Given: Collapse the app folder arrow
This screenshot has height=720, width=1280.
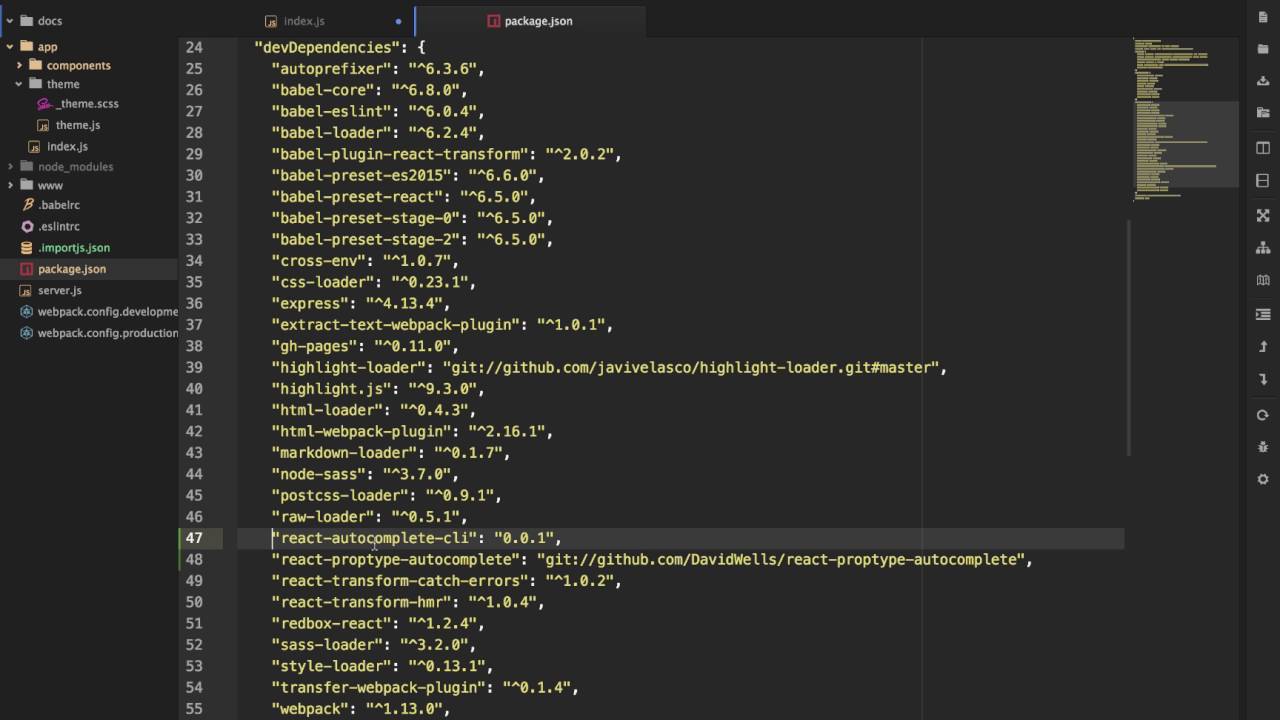Looking at the screenshot, I should coord(10,46).
